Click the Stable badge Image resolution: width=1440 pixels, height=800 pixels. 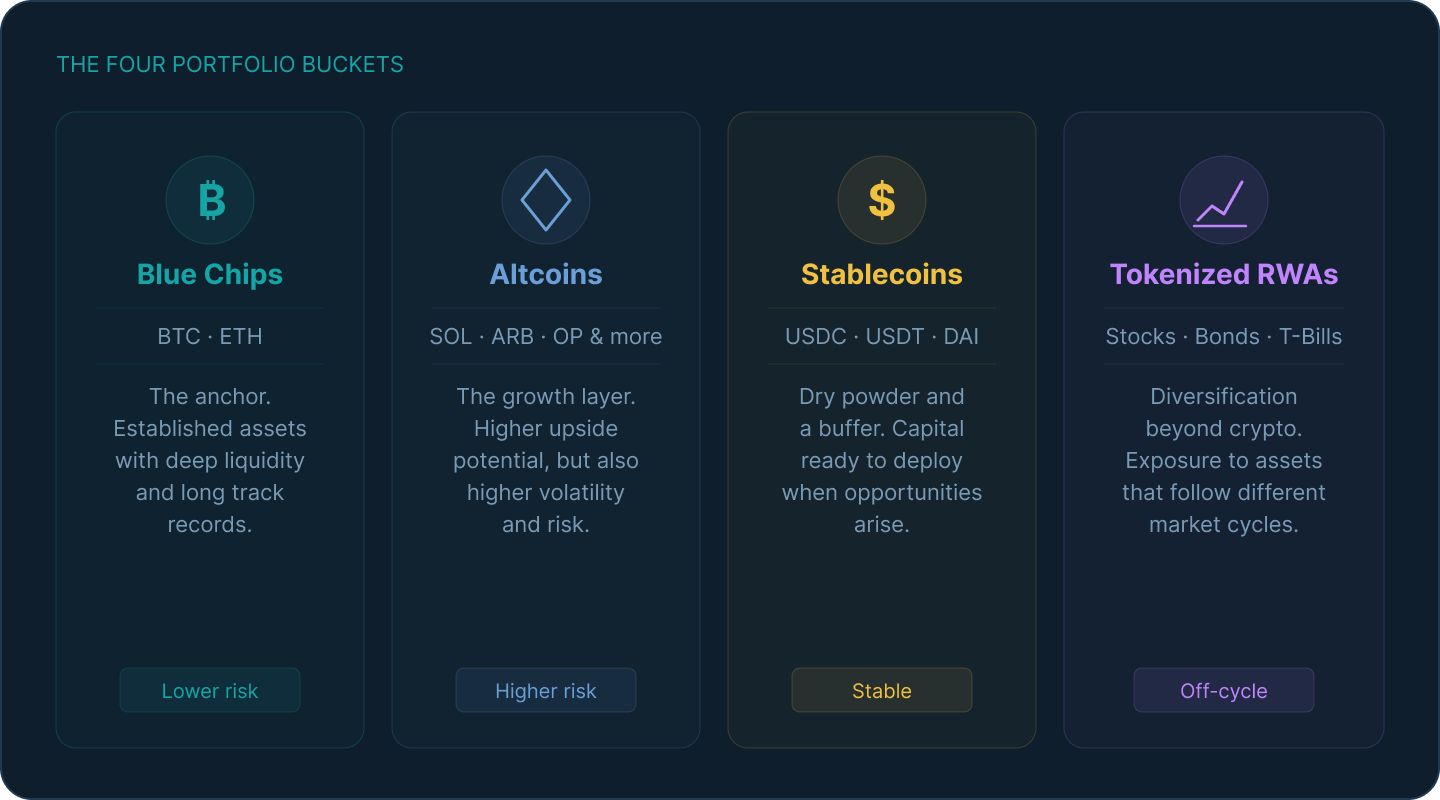pyautogui.click(x=882, y=690)
